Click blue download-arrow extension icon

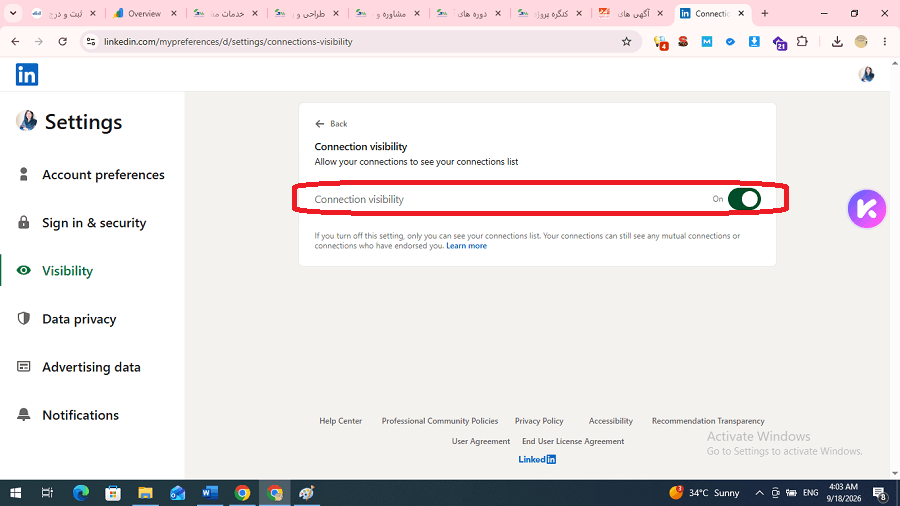tap(754, 41)
